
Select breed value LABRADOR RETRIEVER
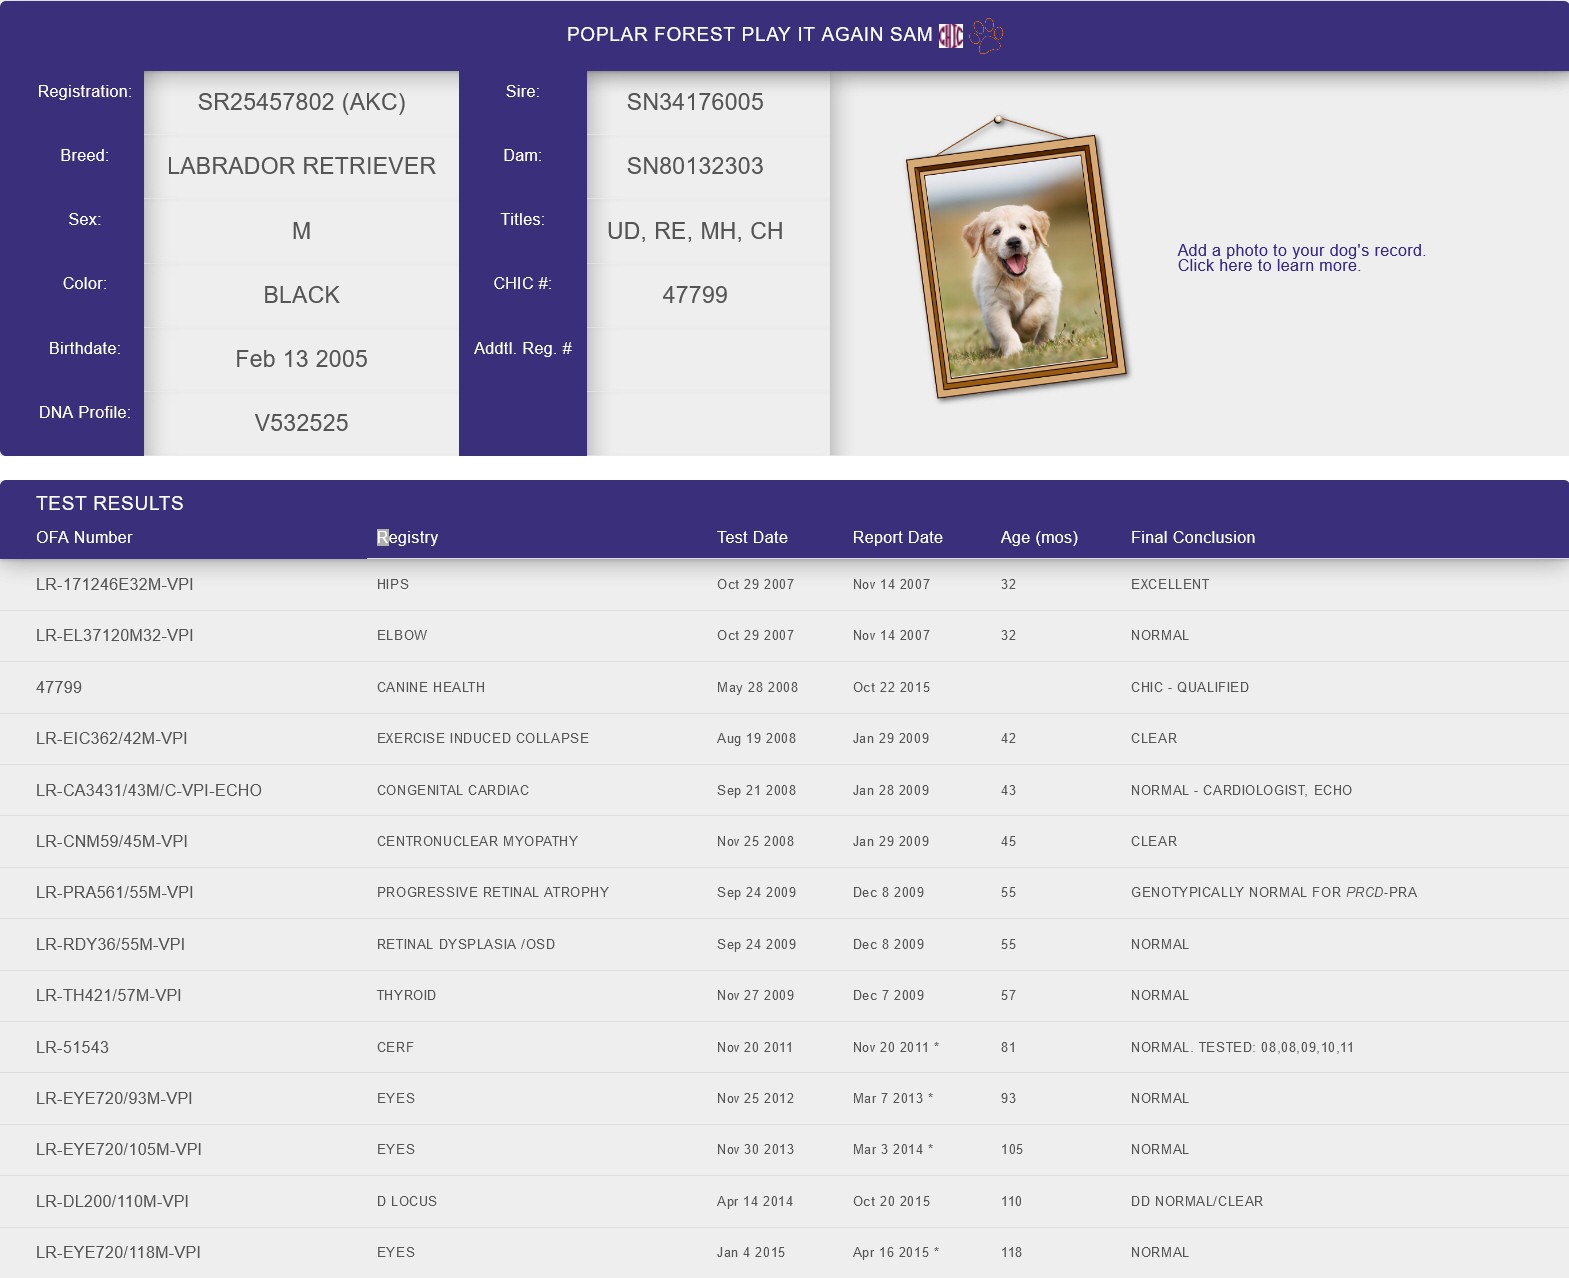tap(301, 166)
